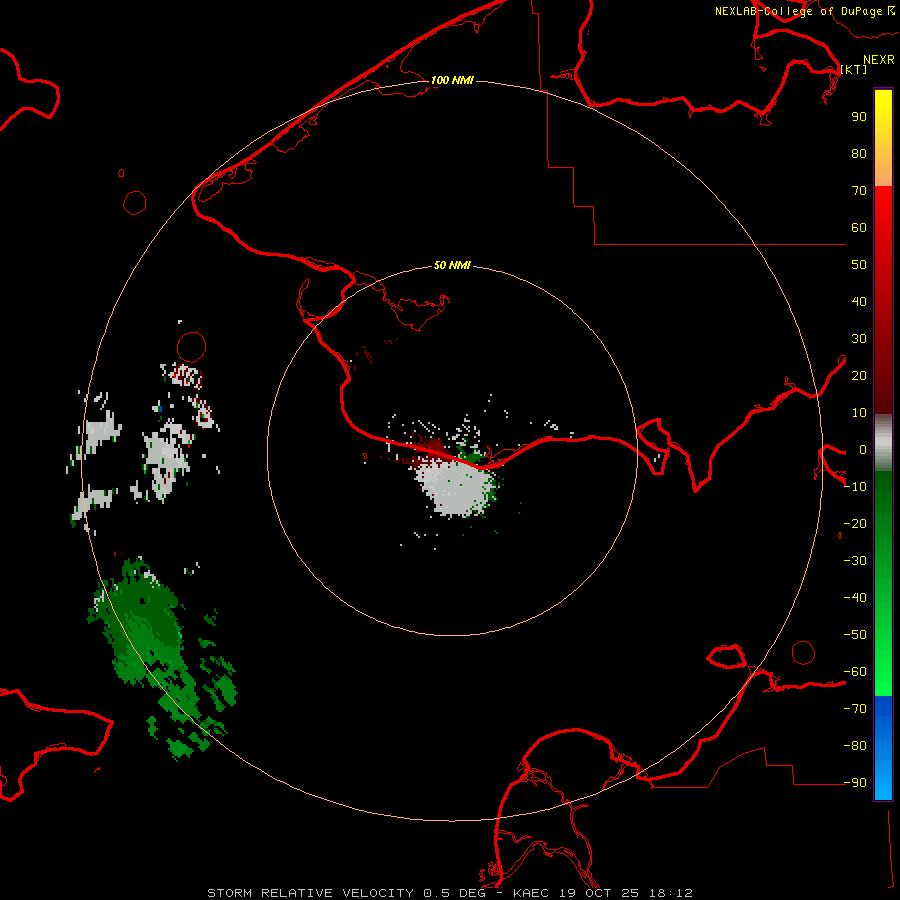Click the "-70" value on the velocity scale
Viewport: 900px width, 900px height.
[x=855, y=709]
